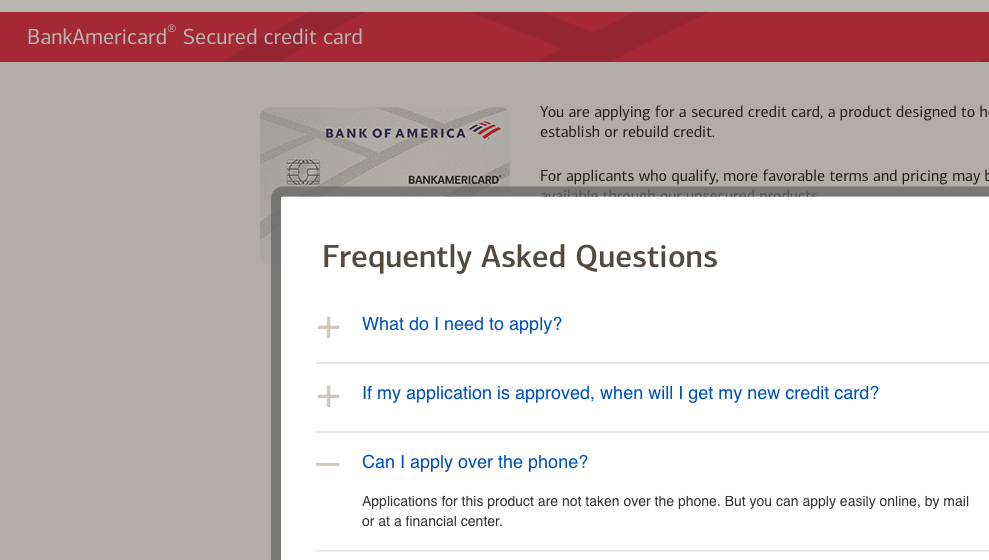Viewport: 989px width, 560px height.
Task: Open the "What do I need to apply?" question
Action: pos(462,324)
